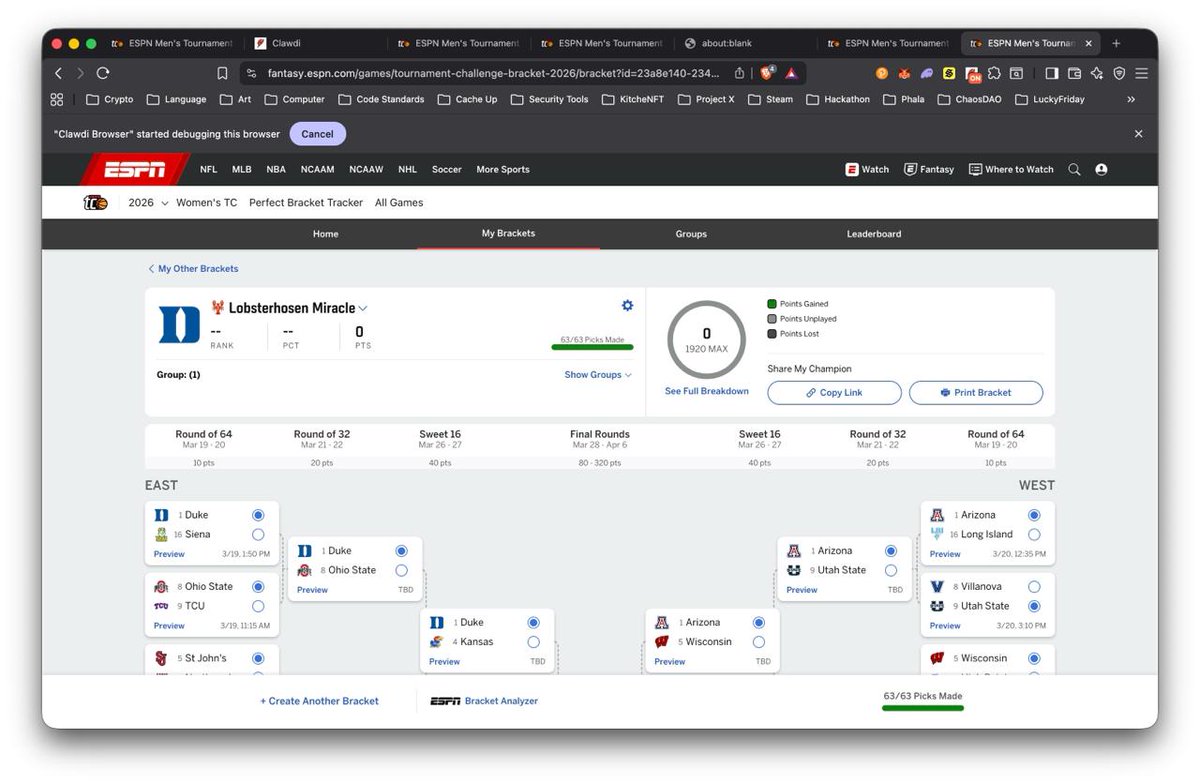The width and height of the screenshot is (1200, 784).
Task: Open the Fantasy icon link in the ESPN header
Action: point(929,169)
